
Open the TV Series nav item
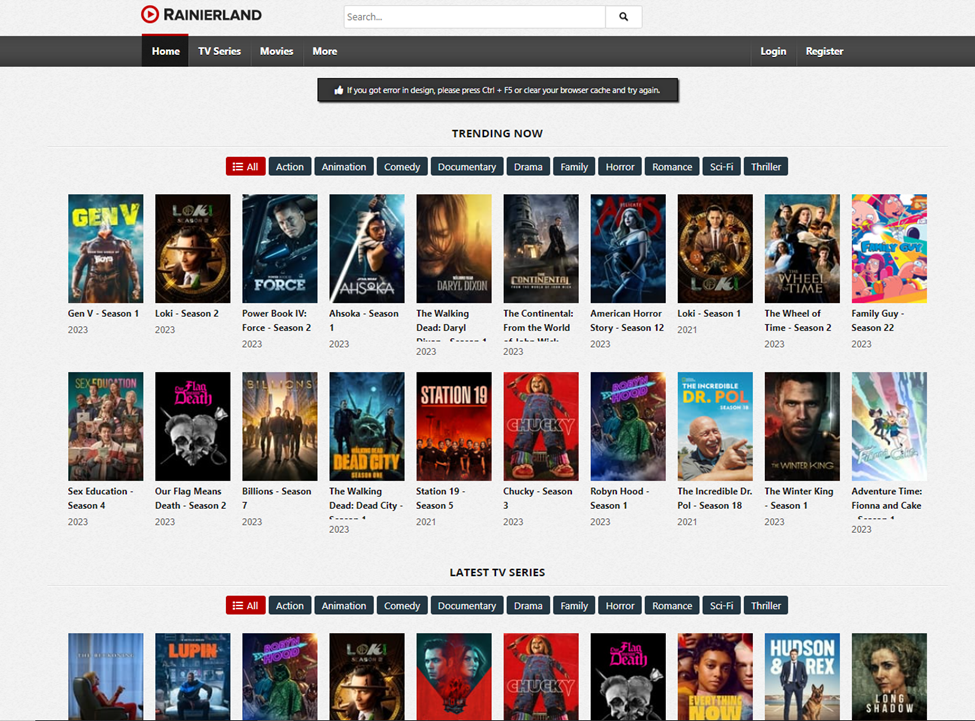[x=219, y=51]
